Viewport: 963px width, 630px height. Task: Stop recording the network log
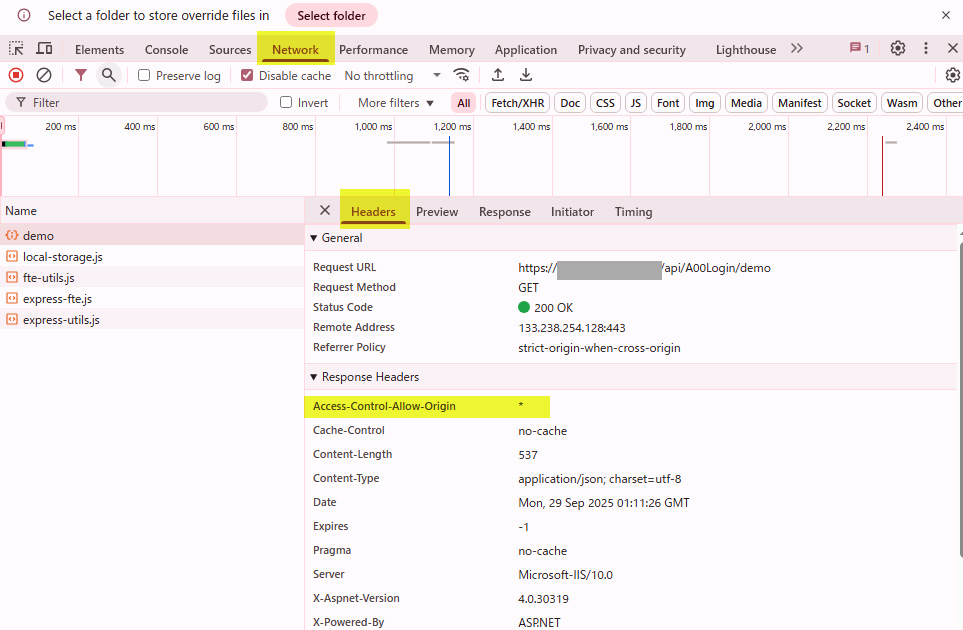coord(16,75)
